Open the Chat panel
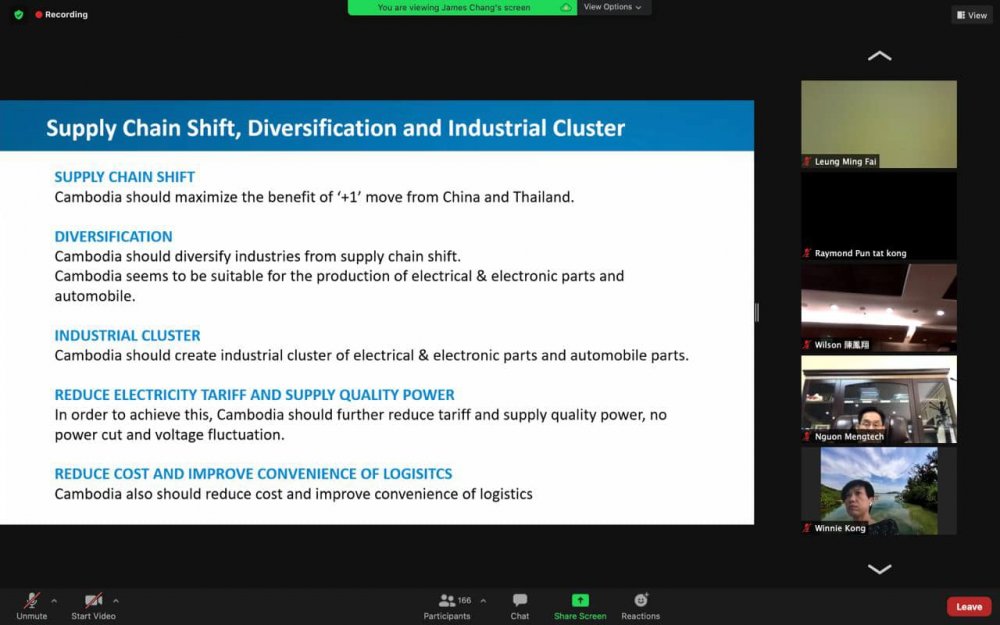The width and height of the screenshot is (1000, 625). tap(520, 600)
